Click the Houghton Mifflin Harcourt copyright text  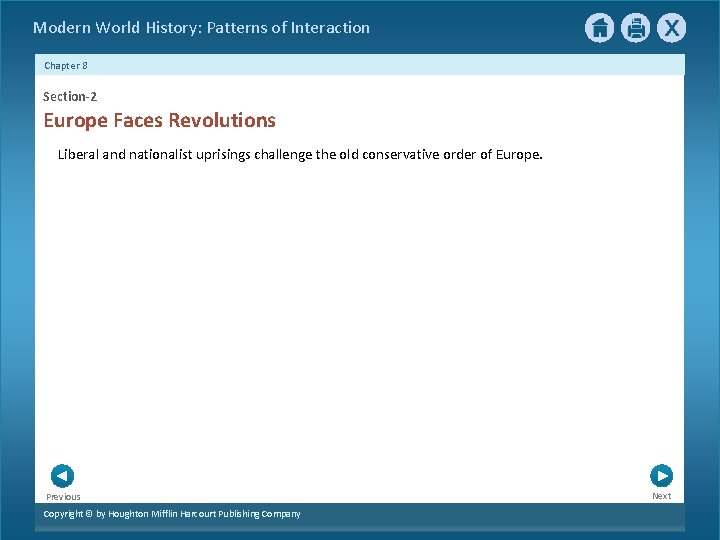[x=172, y=514]
